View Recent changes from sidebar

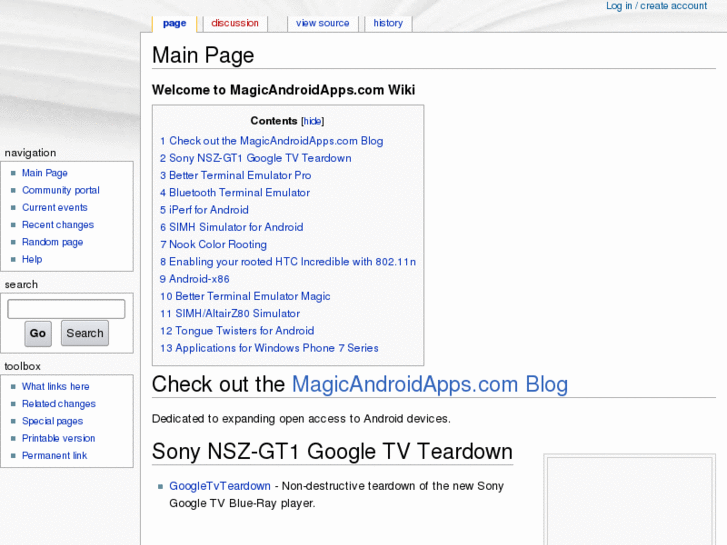(58, 225)
